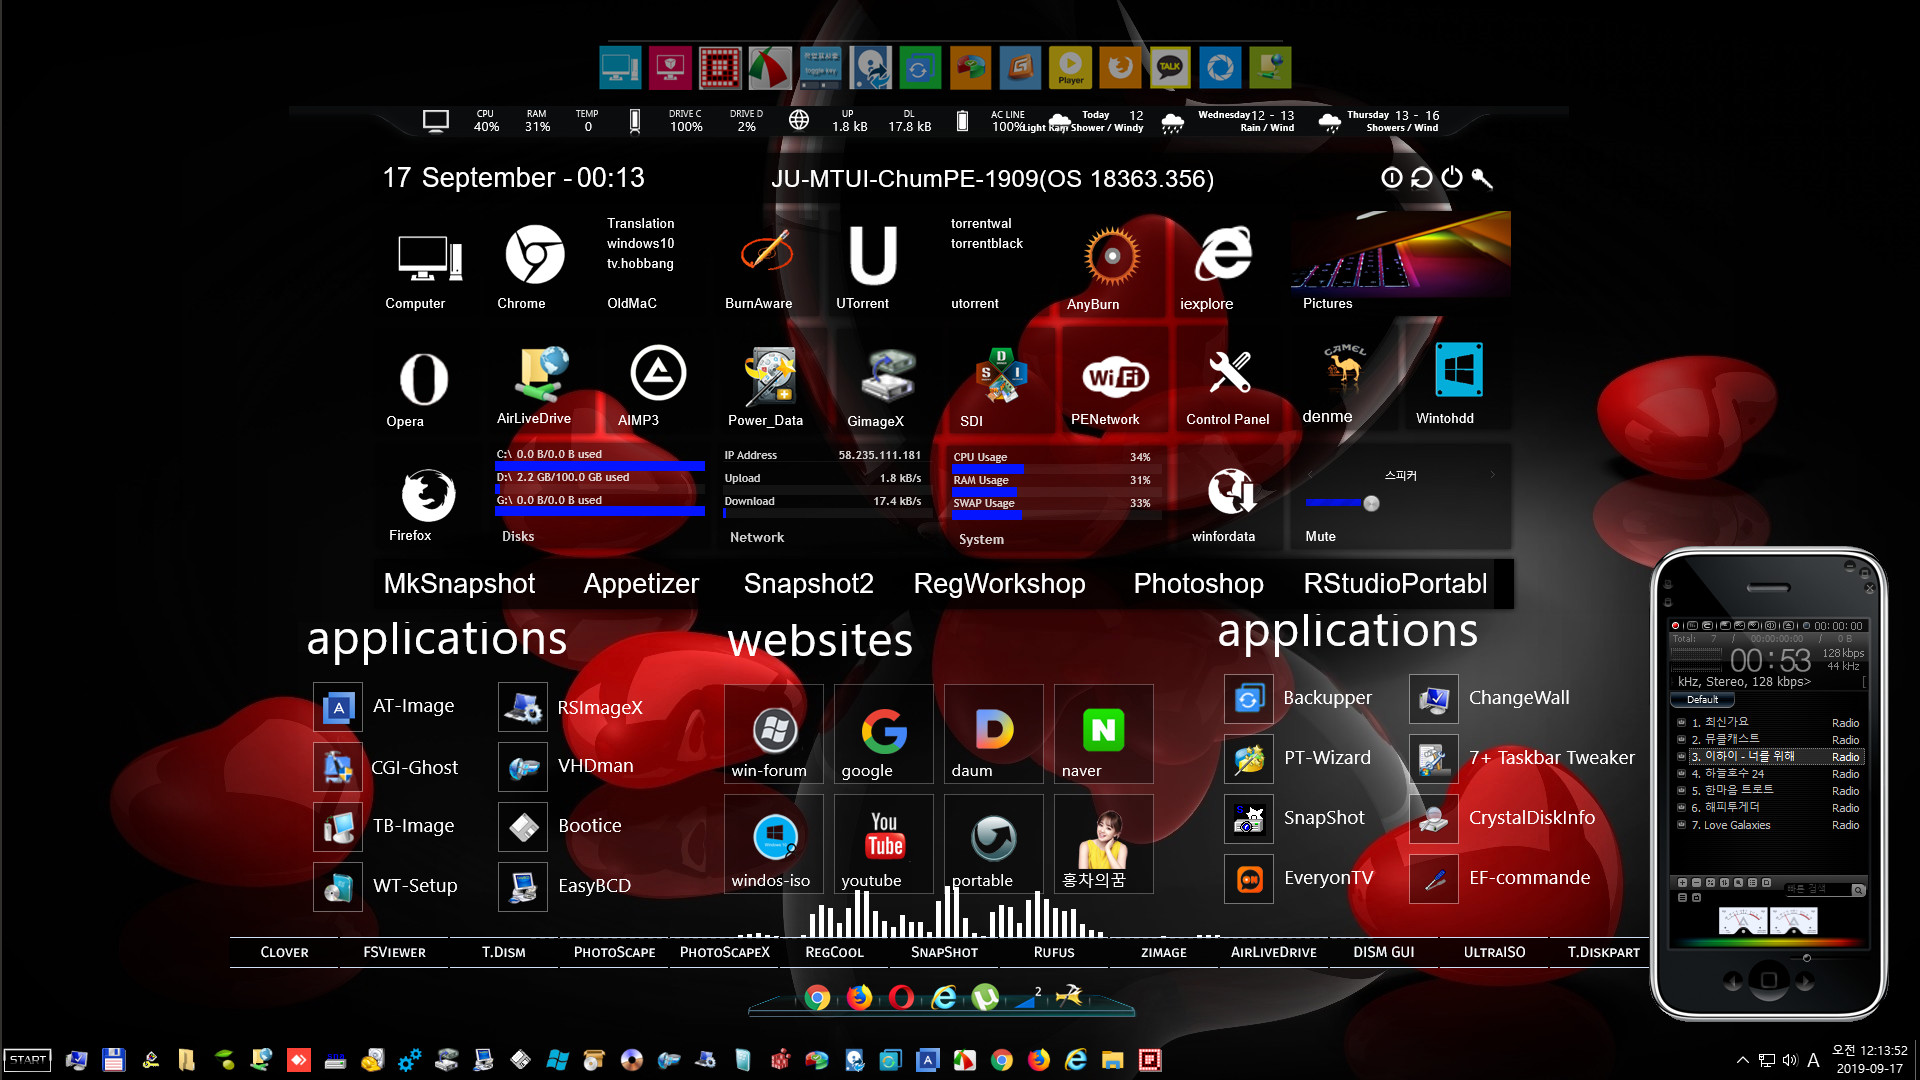Open the taskbar volume speaker icon
The height and width of the screenshot is (1080, 1920).
pos(1789,1060)
